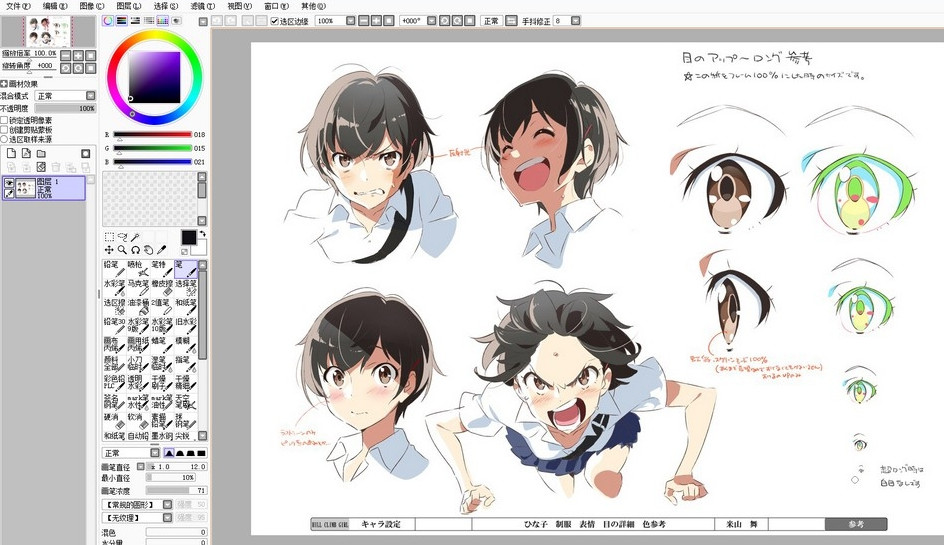Create a new layer with the page icon
944x545 pixels.
tap(11, 154)
